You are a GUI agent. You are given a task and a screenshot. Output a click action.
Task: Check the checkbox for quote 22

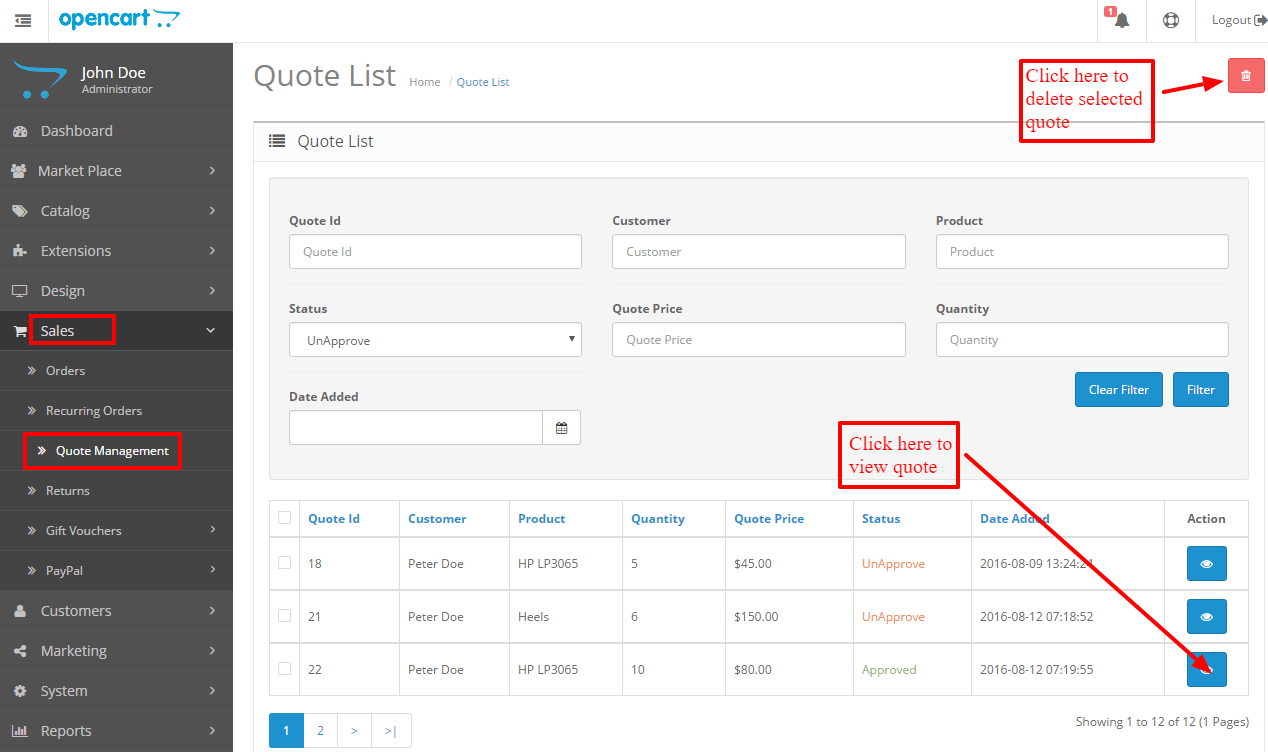click(284, 669)
